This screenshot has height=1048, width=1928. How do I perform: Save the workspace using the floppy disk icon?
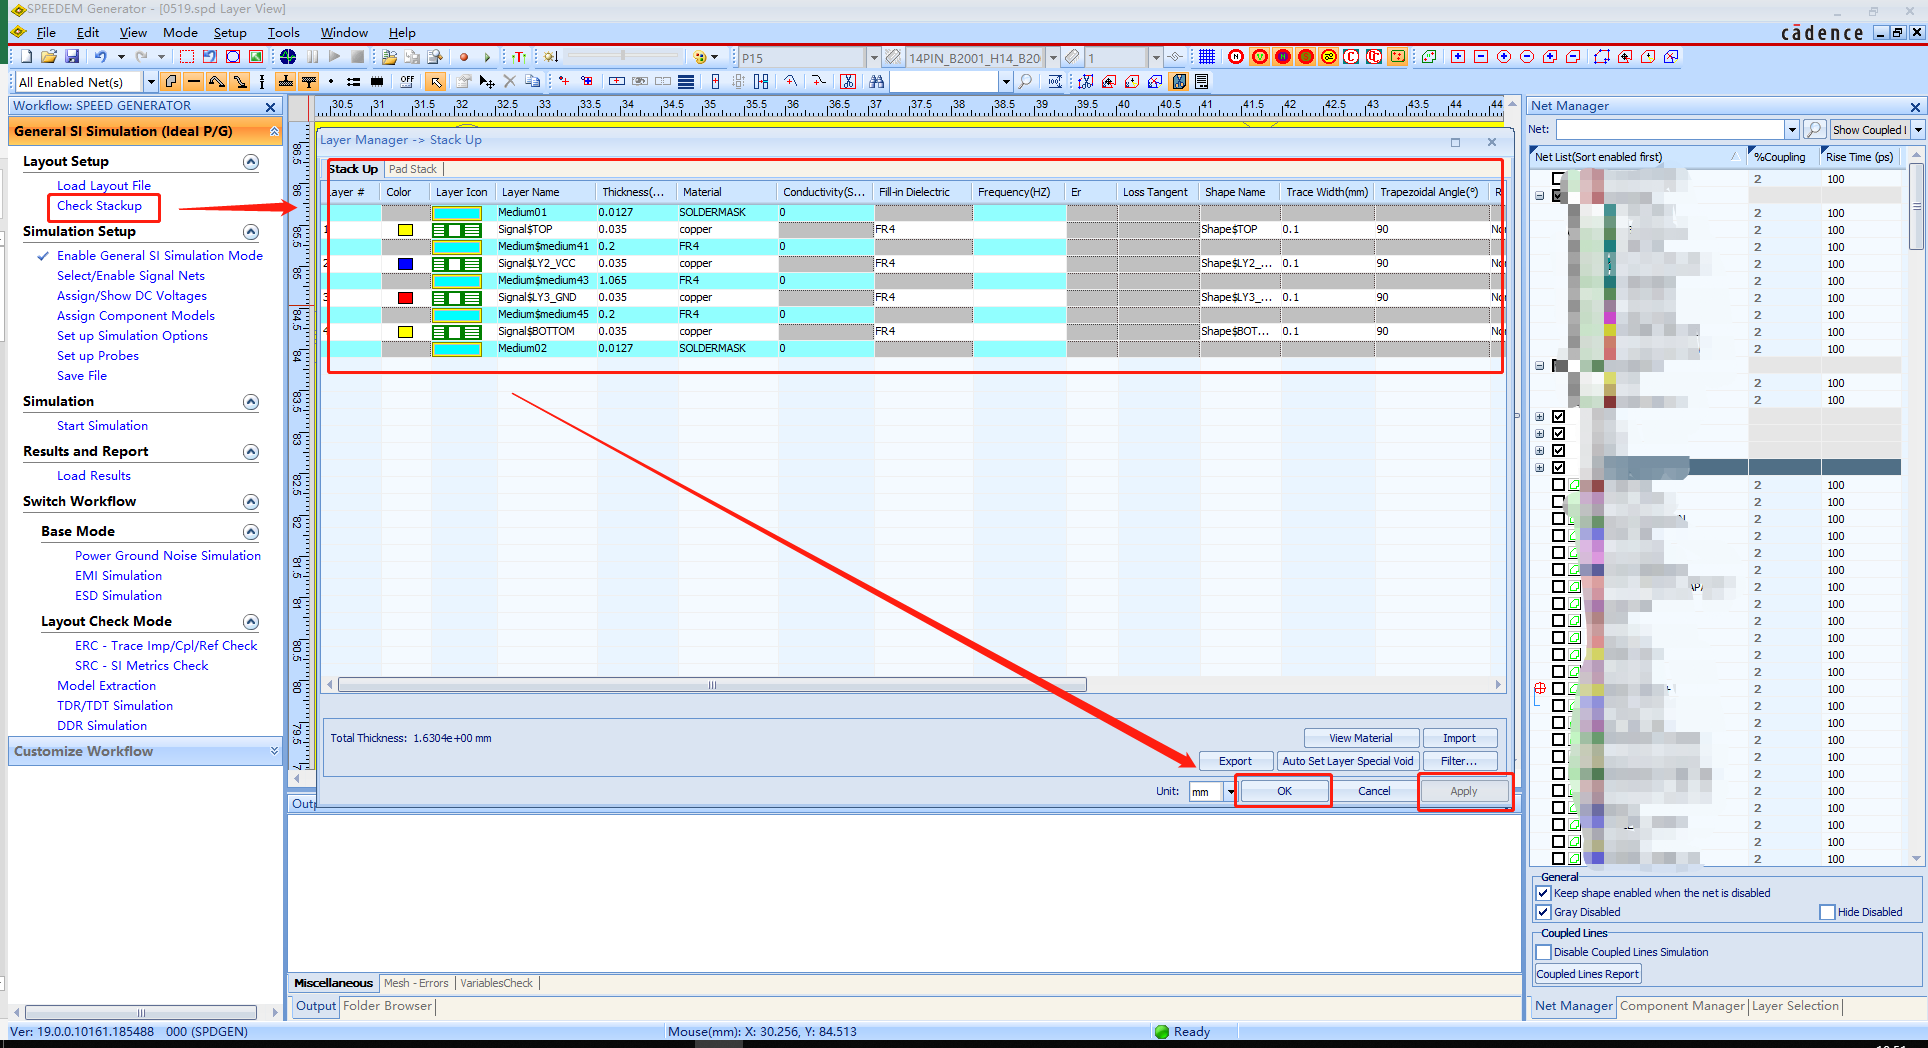(72, 57)
